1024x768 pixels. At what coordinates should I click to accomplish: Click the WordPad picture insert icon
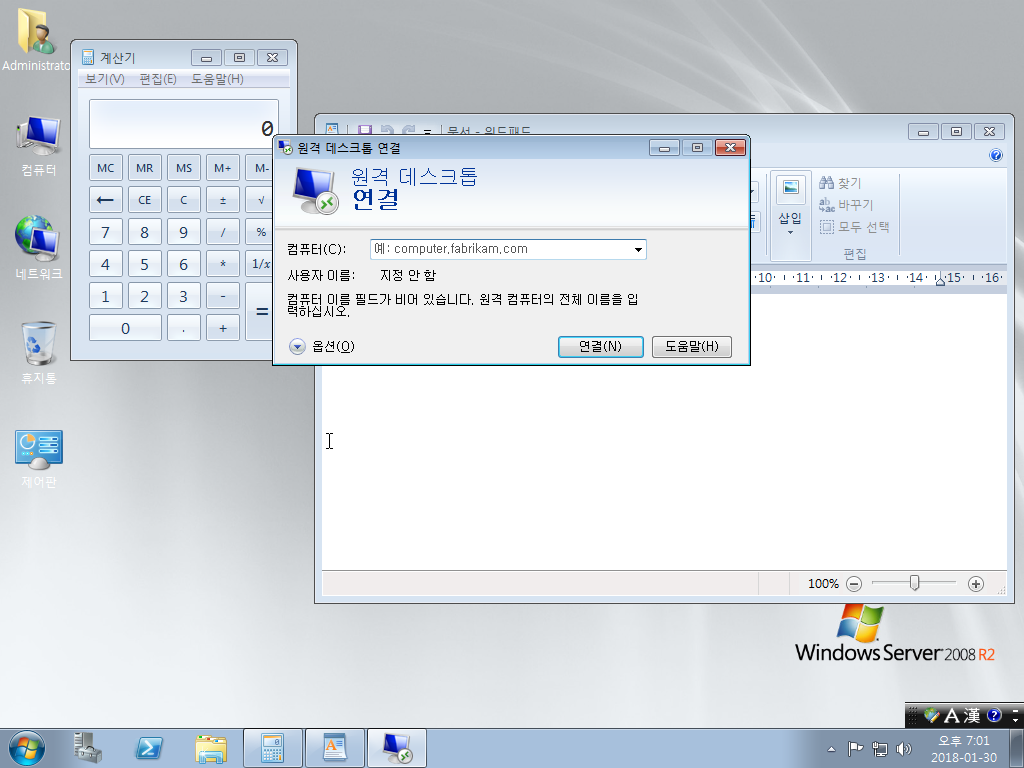(790, 188)
